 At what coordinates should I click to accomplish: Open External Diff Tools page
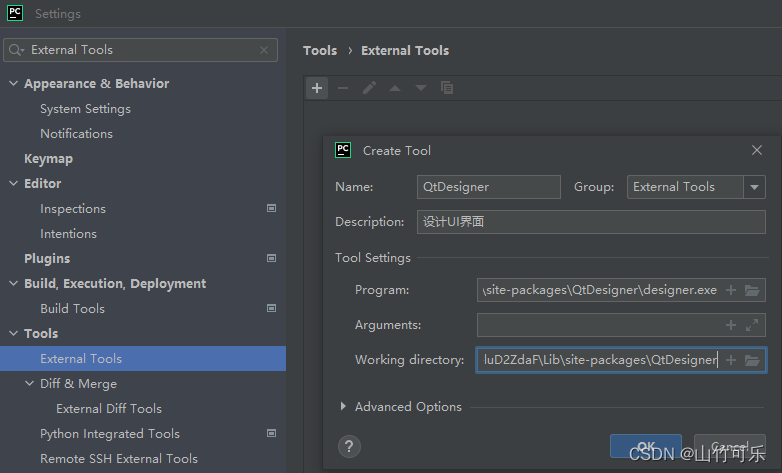tap(109, 409)
